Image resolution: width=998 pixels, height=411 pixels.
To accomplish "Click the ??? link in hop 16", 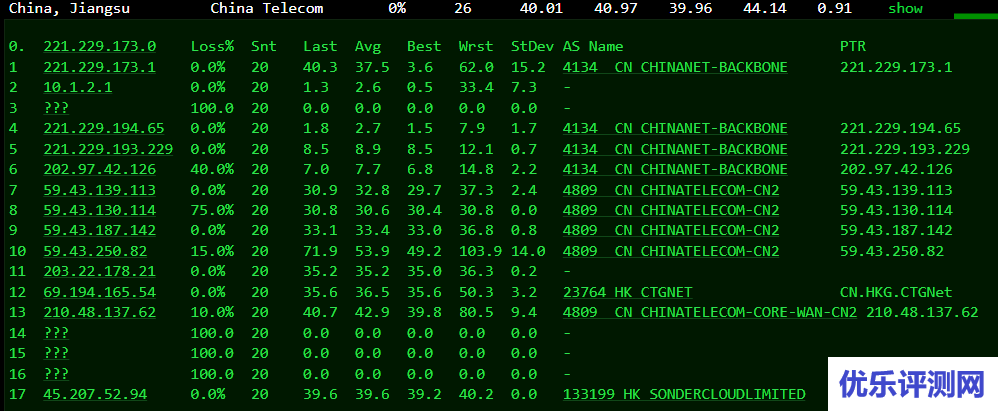I will pyautogui.click(x=56, y=373).
